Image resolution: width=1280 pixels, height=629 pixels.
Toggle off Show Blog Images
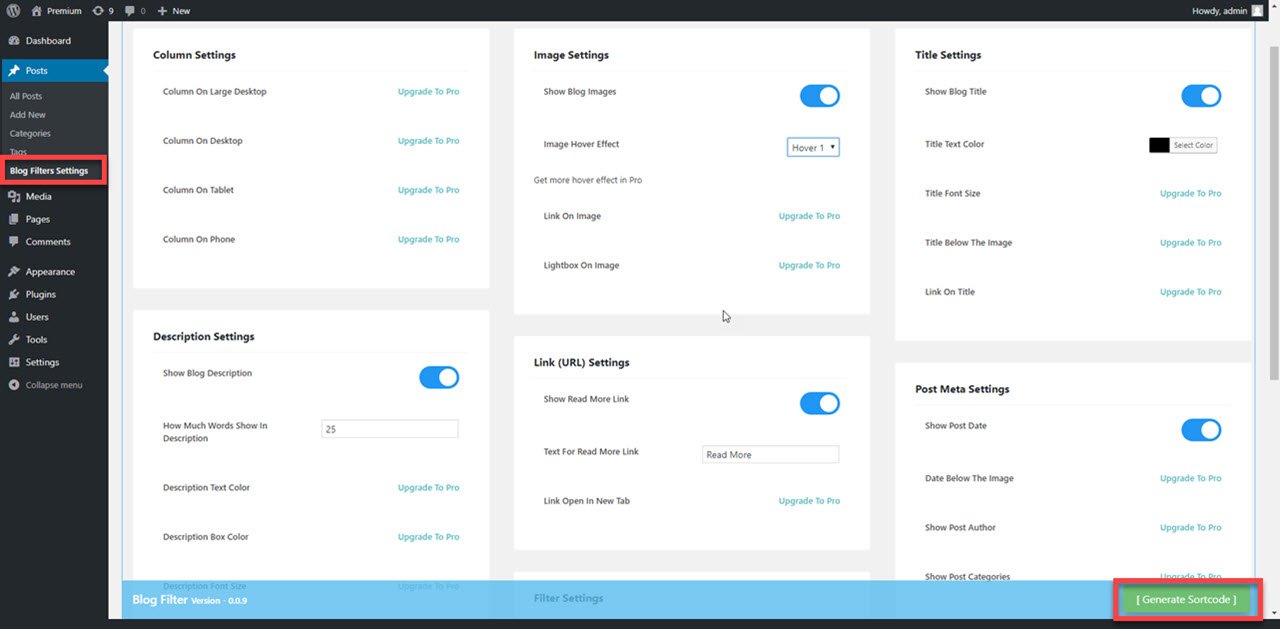[x=819, y=96]
